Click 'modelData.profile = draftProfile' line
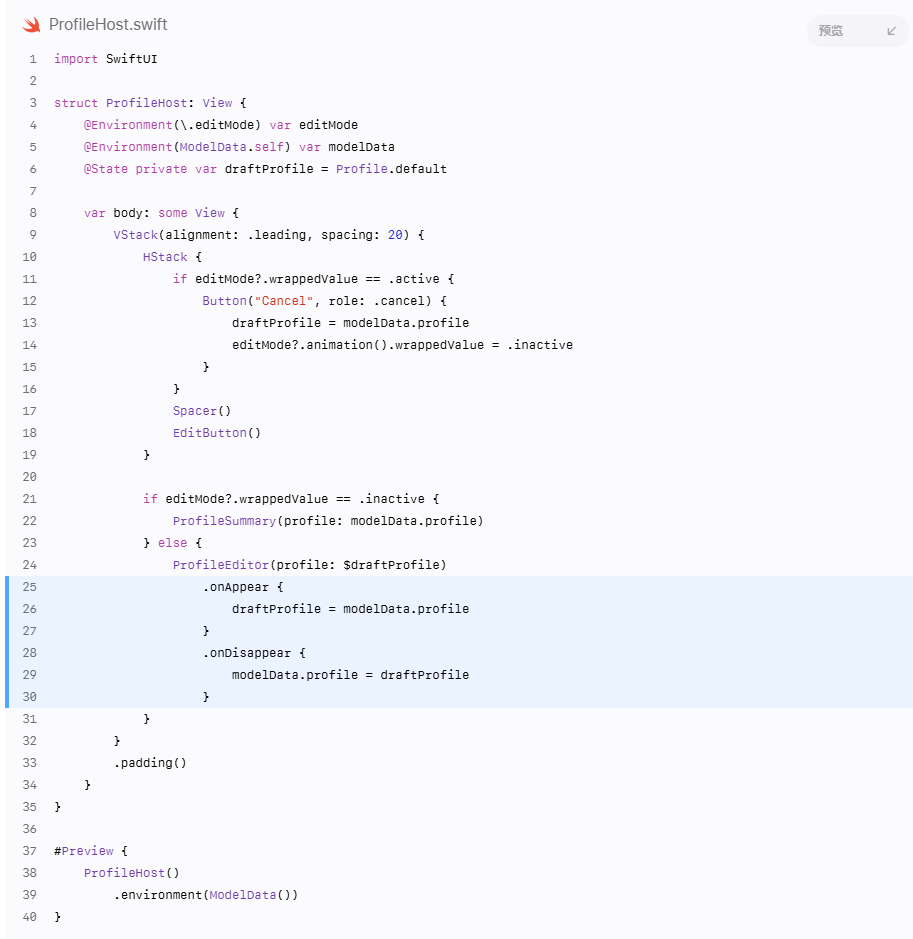Viewport: 913px width, 939px height. [x=350, y=675]
